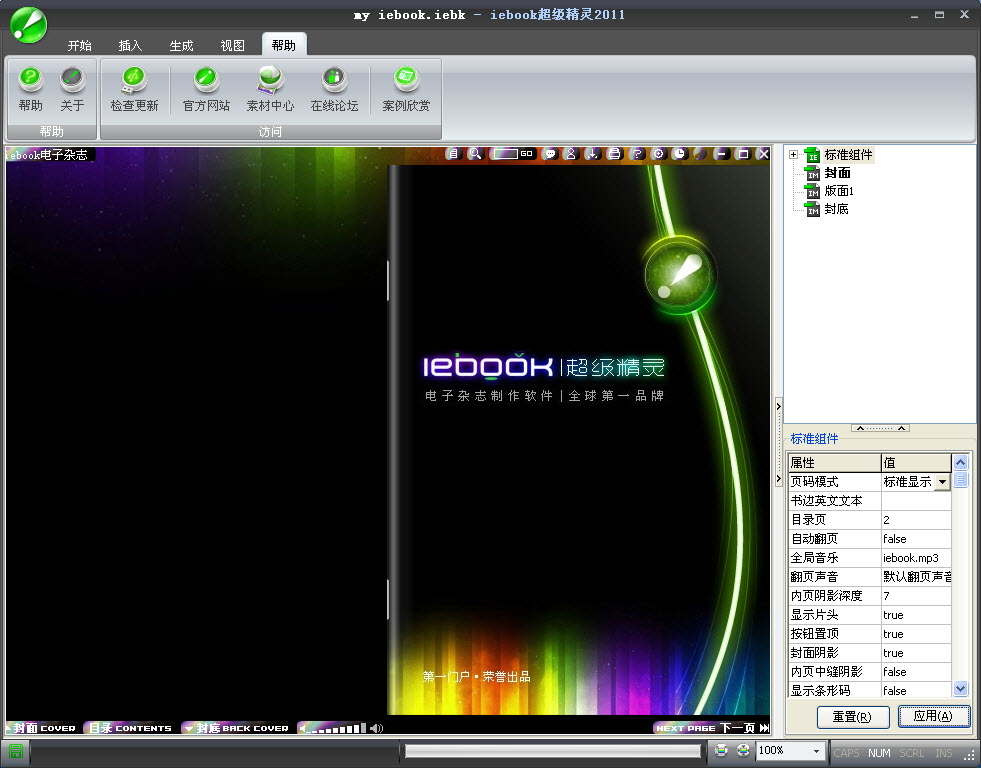
Task: Open the 页码模式 value dropdown
Action: coord(942,482)
